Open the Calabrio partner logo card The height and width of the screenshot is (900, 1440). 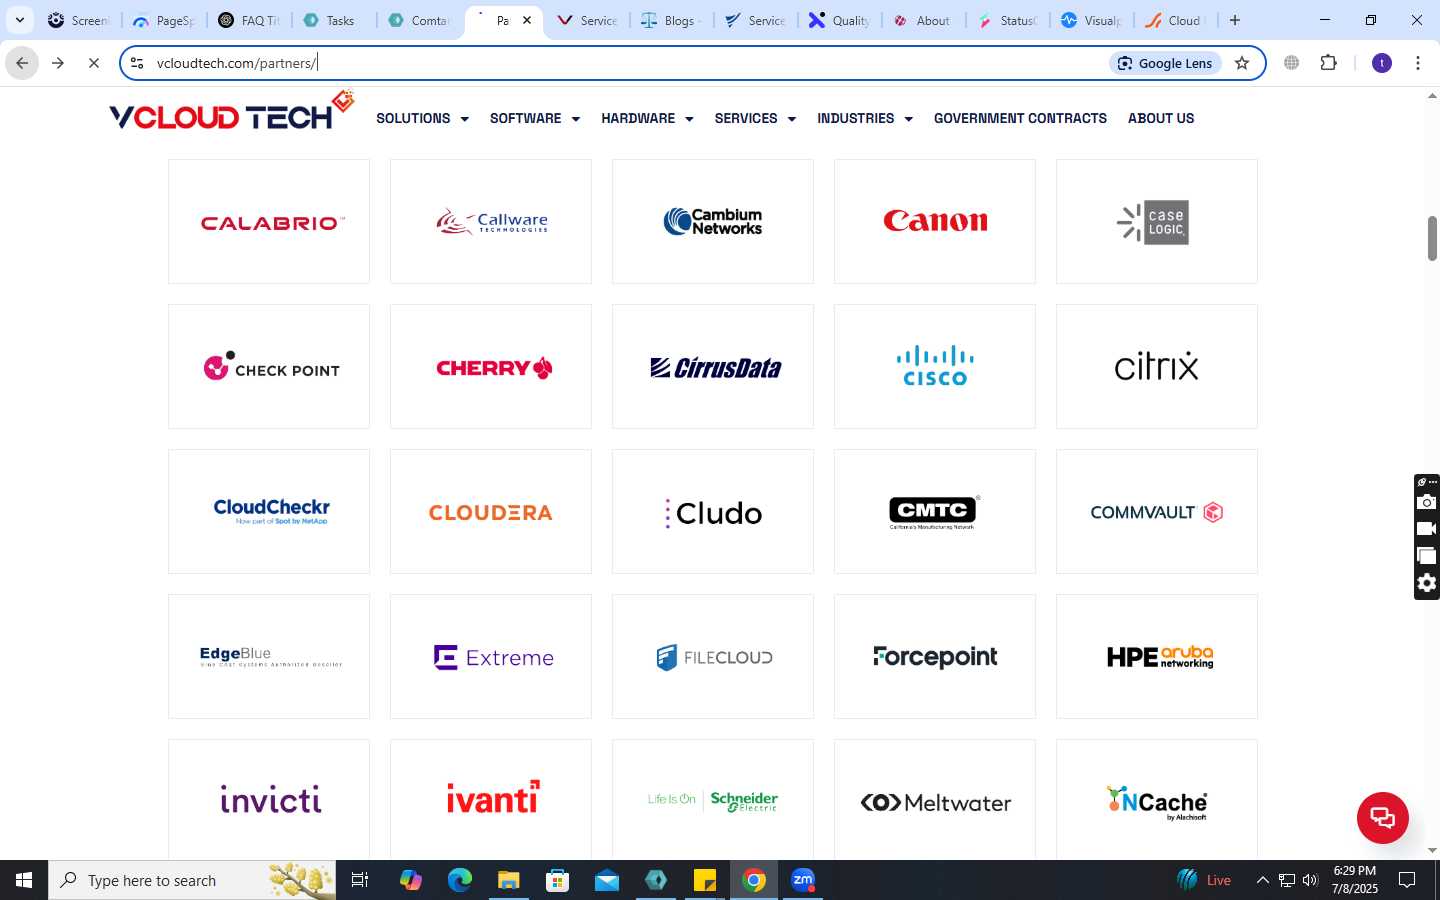tap(269, 221)
